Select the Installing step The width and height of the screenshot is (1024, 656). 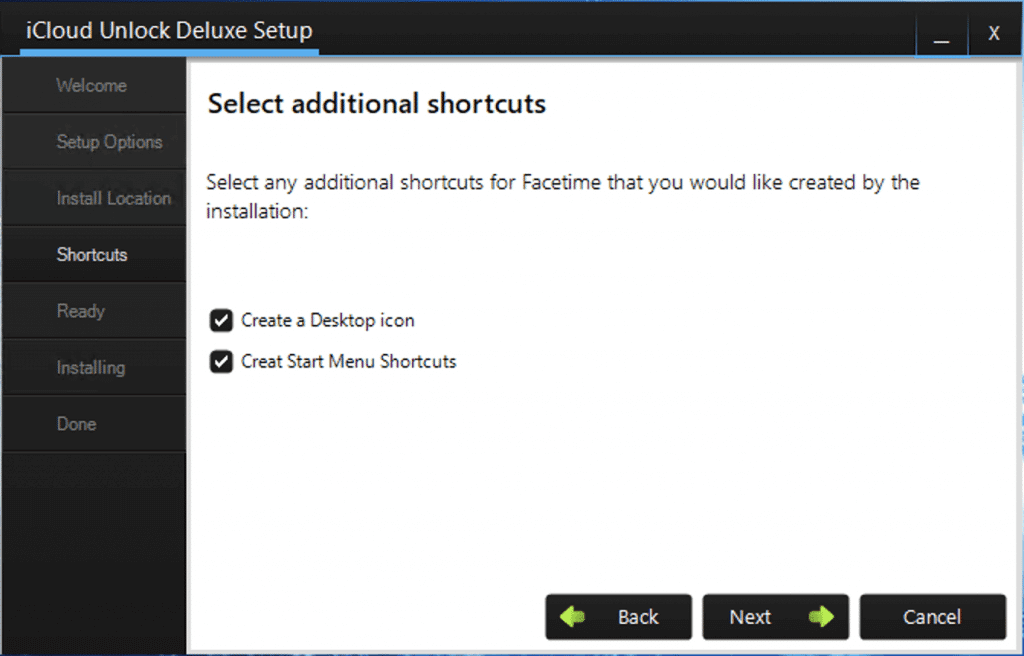tap(94, 367)
